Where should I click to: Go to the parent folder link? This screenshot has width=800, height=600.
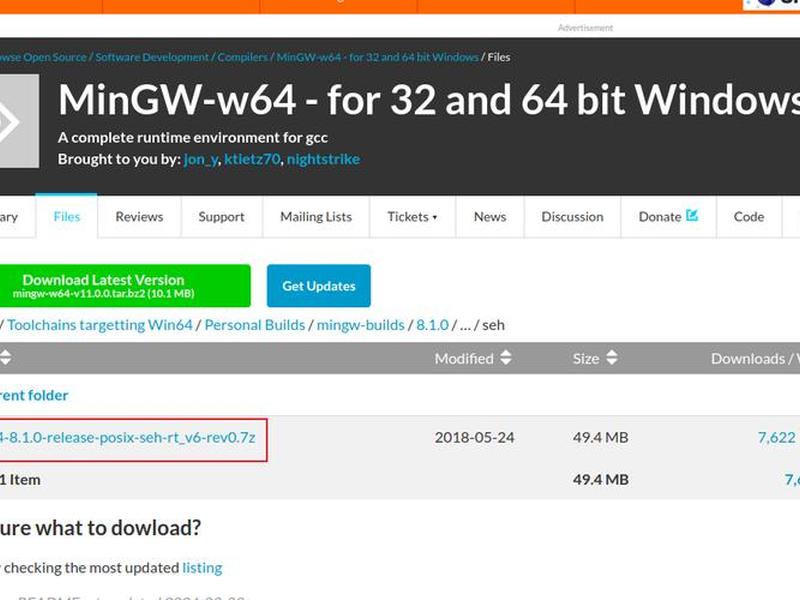(34, 395)
